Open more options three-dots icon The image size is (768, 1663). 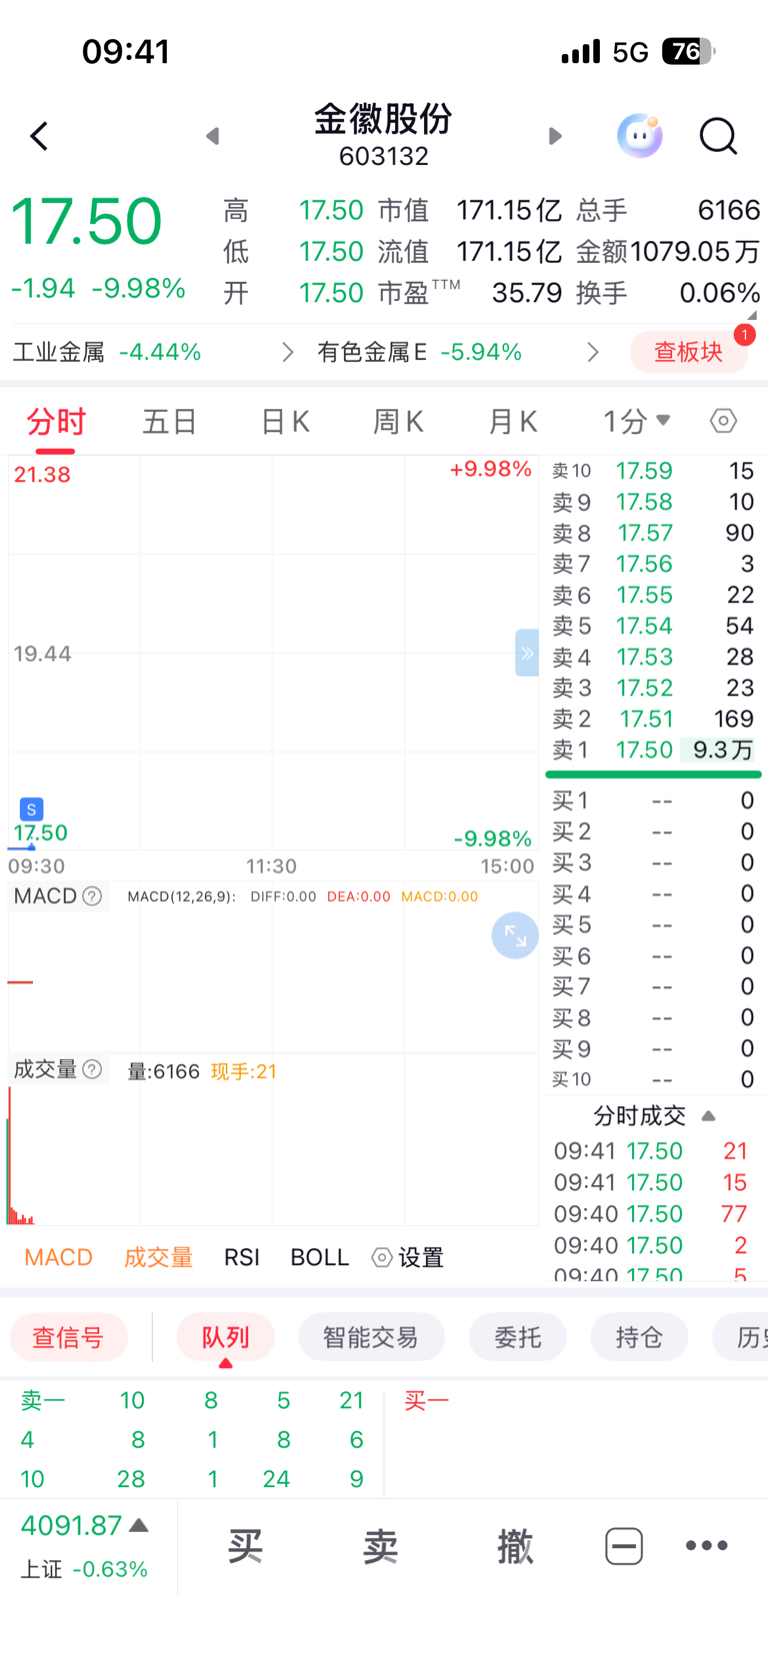(707, 1545)
